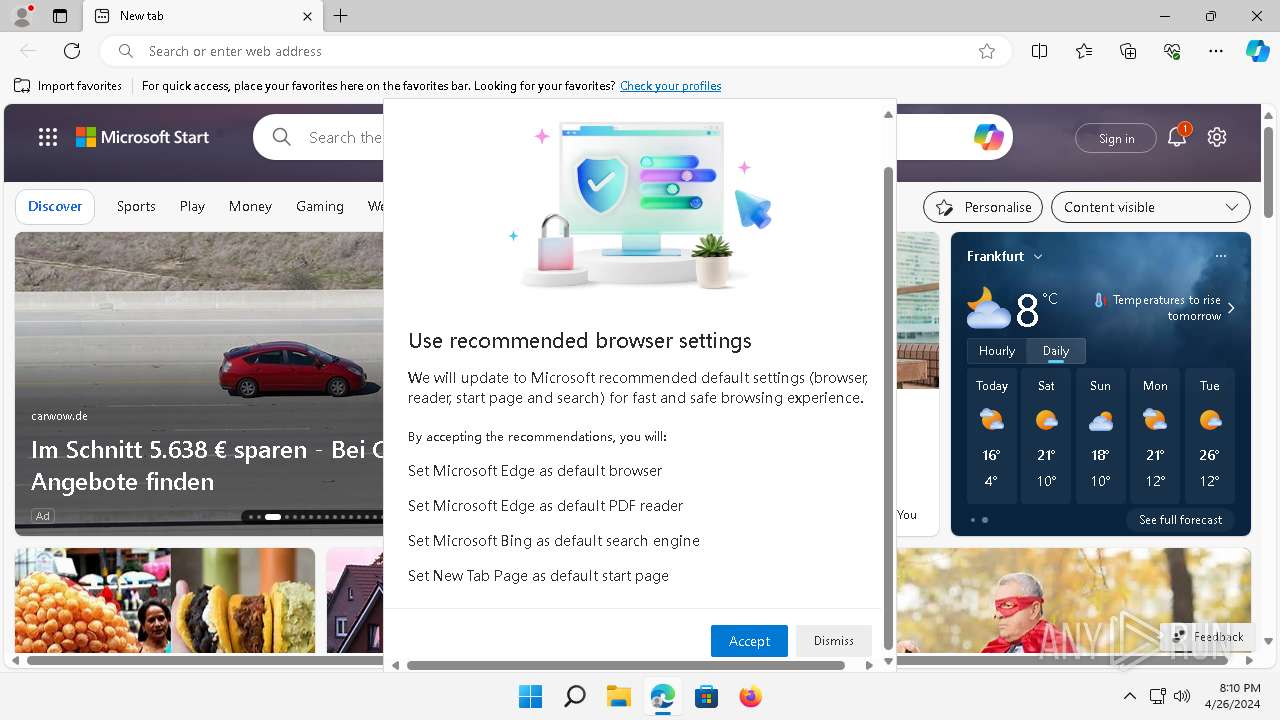
Task: Click dialog scroll up arrow
Action: click(888, 115)
